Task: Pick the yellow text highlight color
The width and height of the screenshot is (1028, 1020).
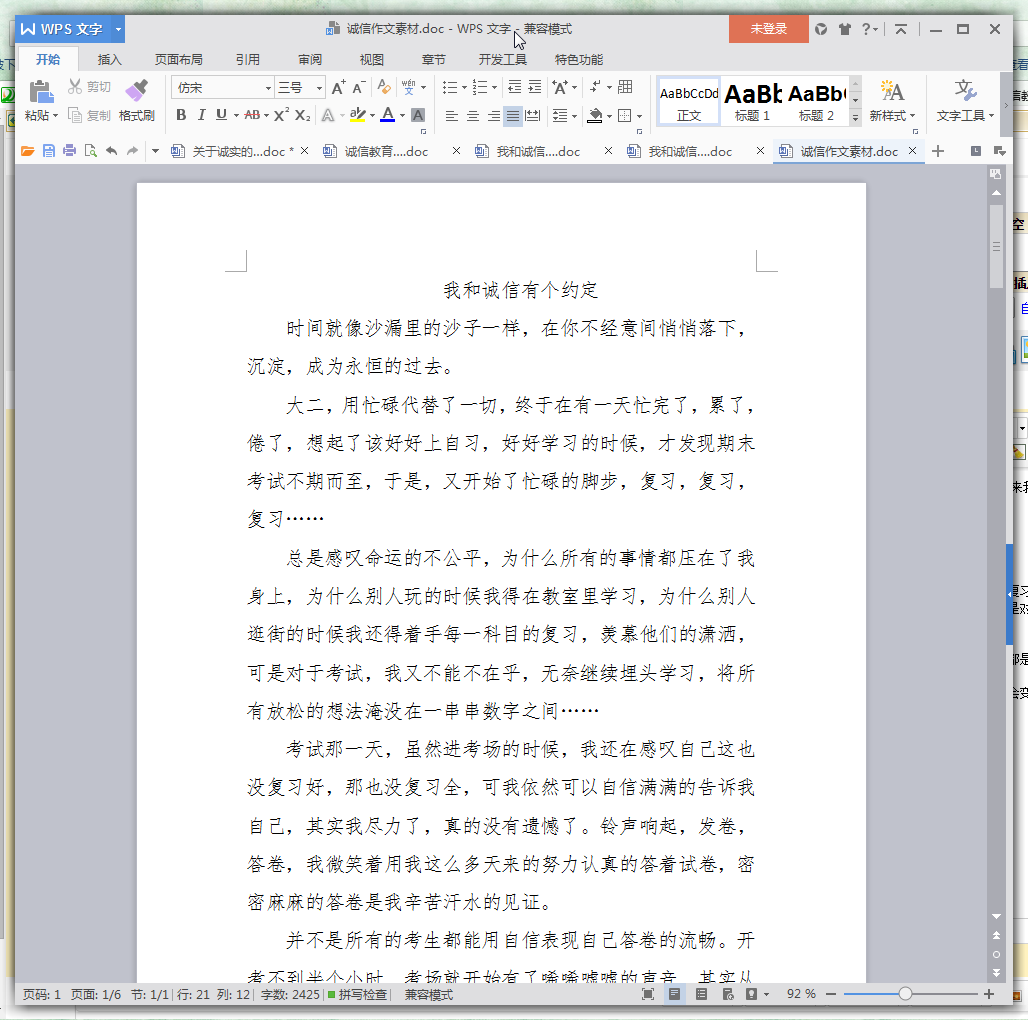Action: click(357, 115)
